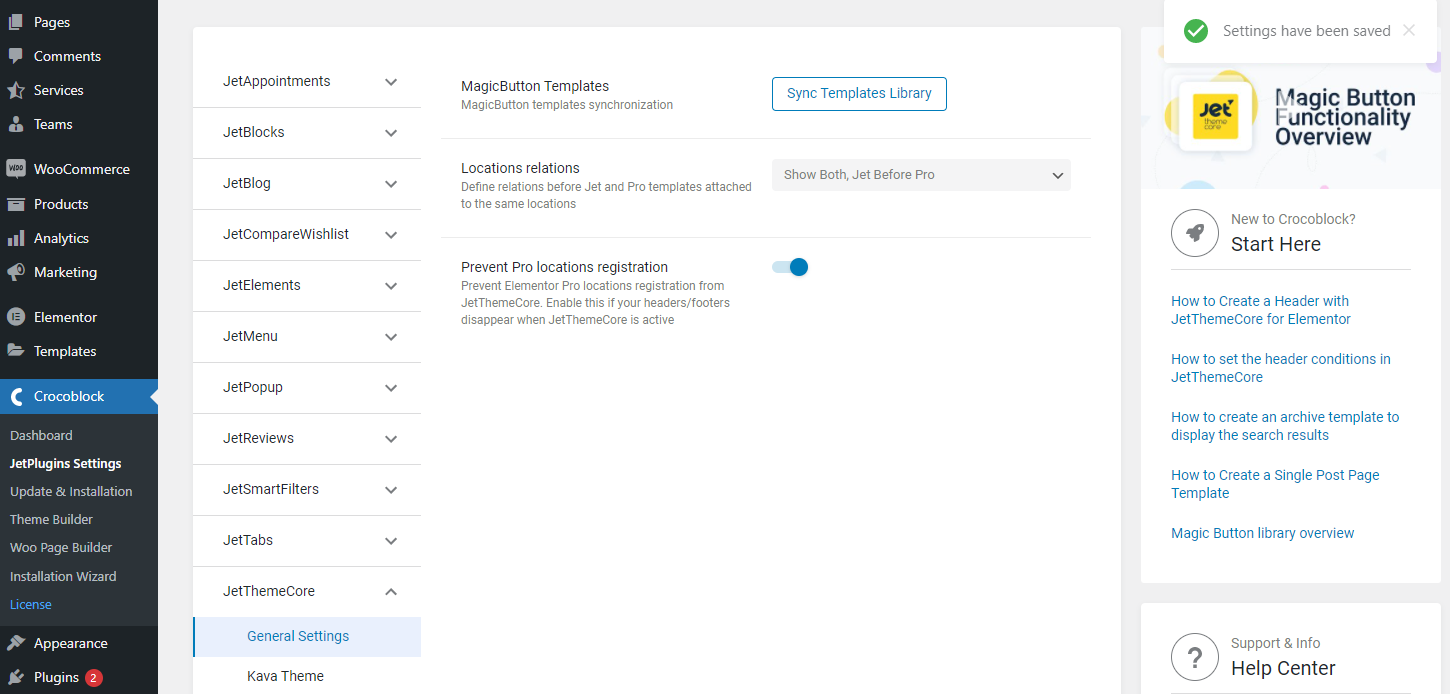Click the Analytics bar chart icon
This screenshot has width=1450, height=694.
(16, 238)
